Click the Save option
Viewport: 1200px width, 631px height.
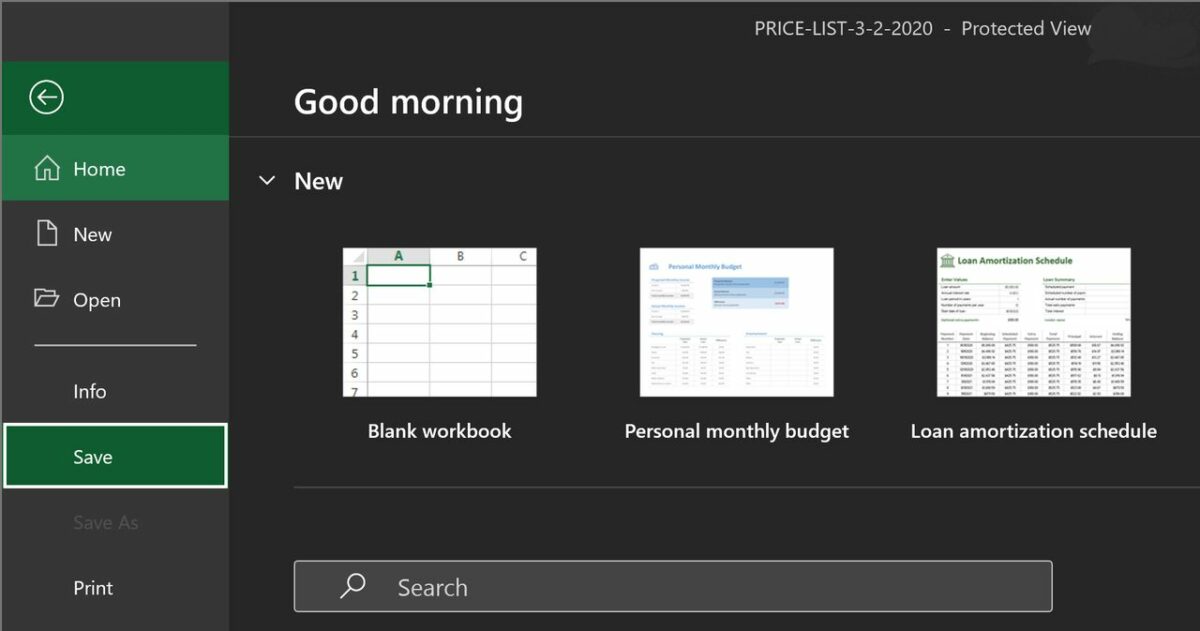(x=92, y=456)
